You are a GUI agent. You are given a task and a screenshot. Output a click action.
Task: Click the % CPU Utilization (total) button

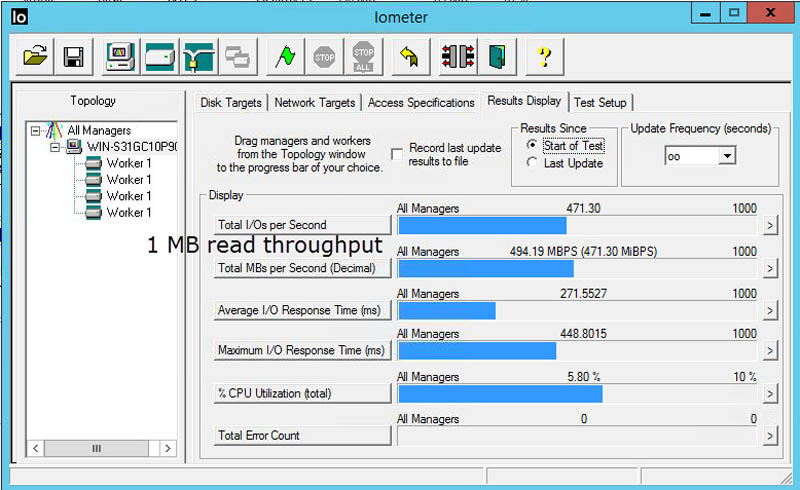point(302,394)
